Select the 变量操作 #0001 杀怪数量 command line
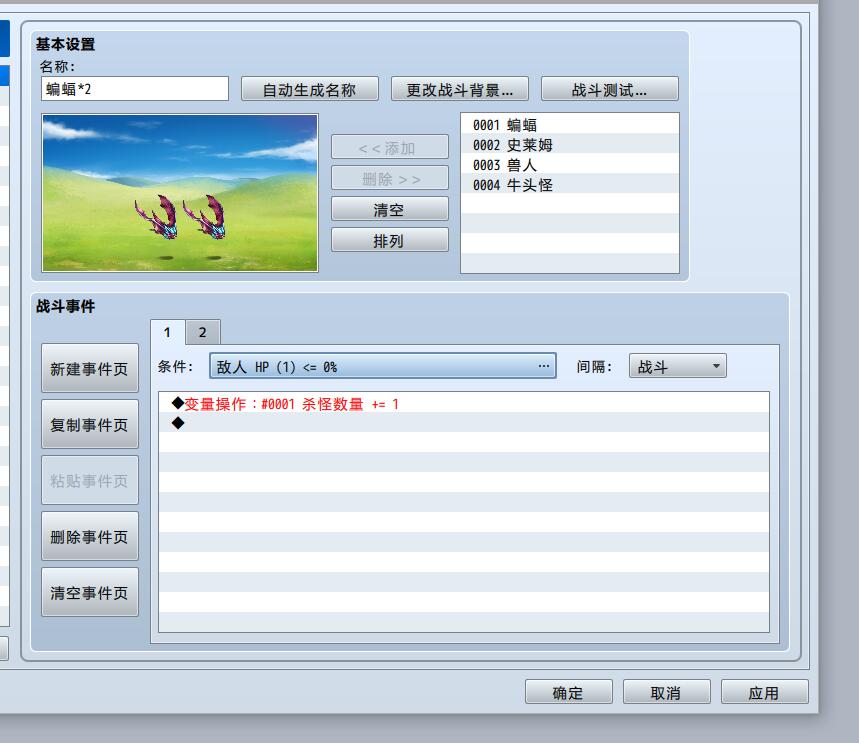 (x=463, y=404)
